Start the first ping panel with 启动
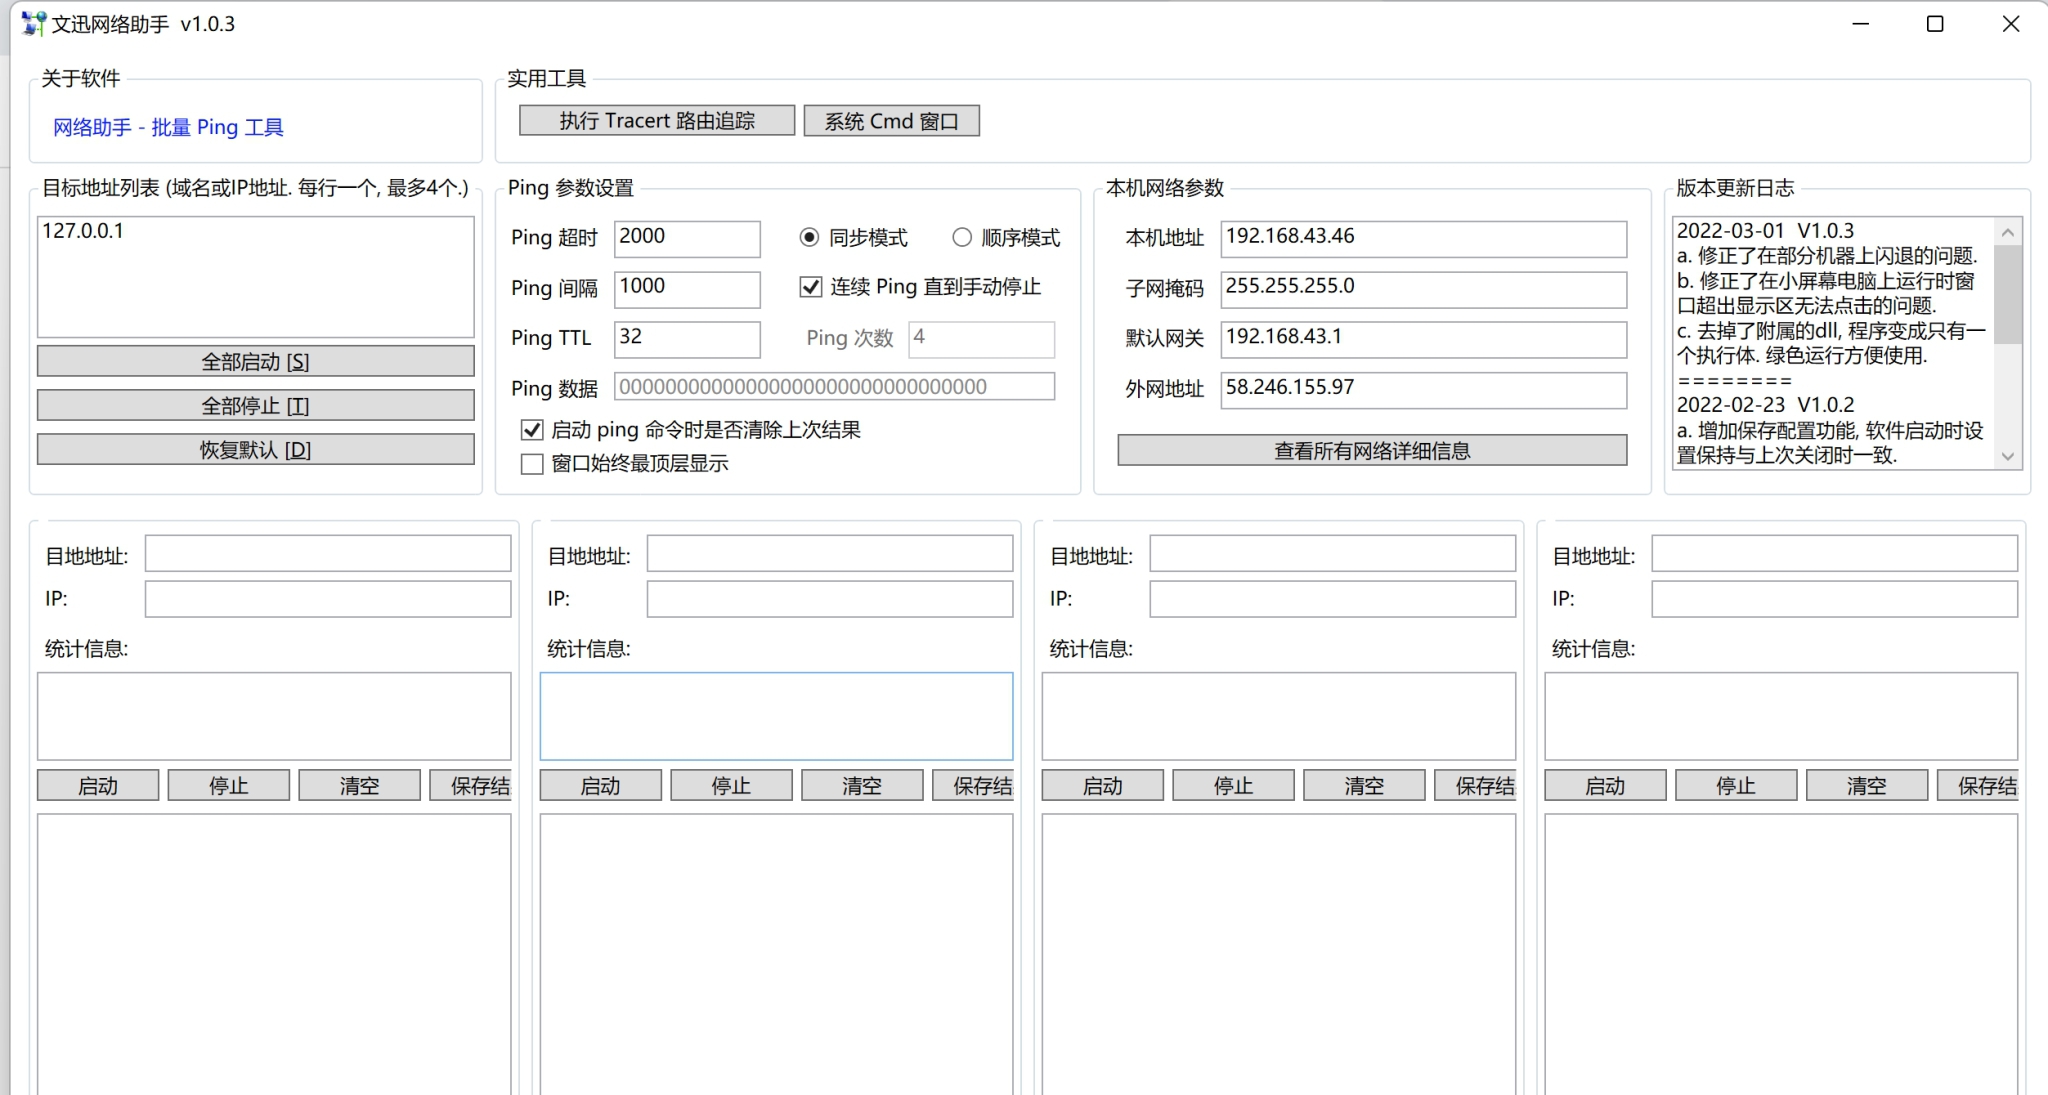Screen dimensions: 2048x1095 tap(97, 785)
